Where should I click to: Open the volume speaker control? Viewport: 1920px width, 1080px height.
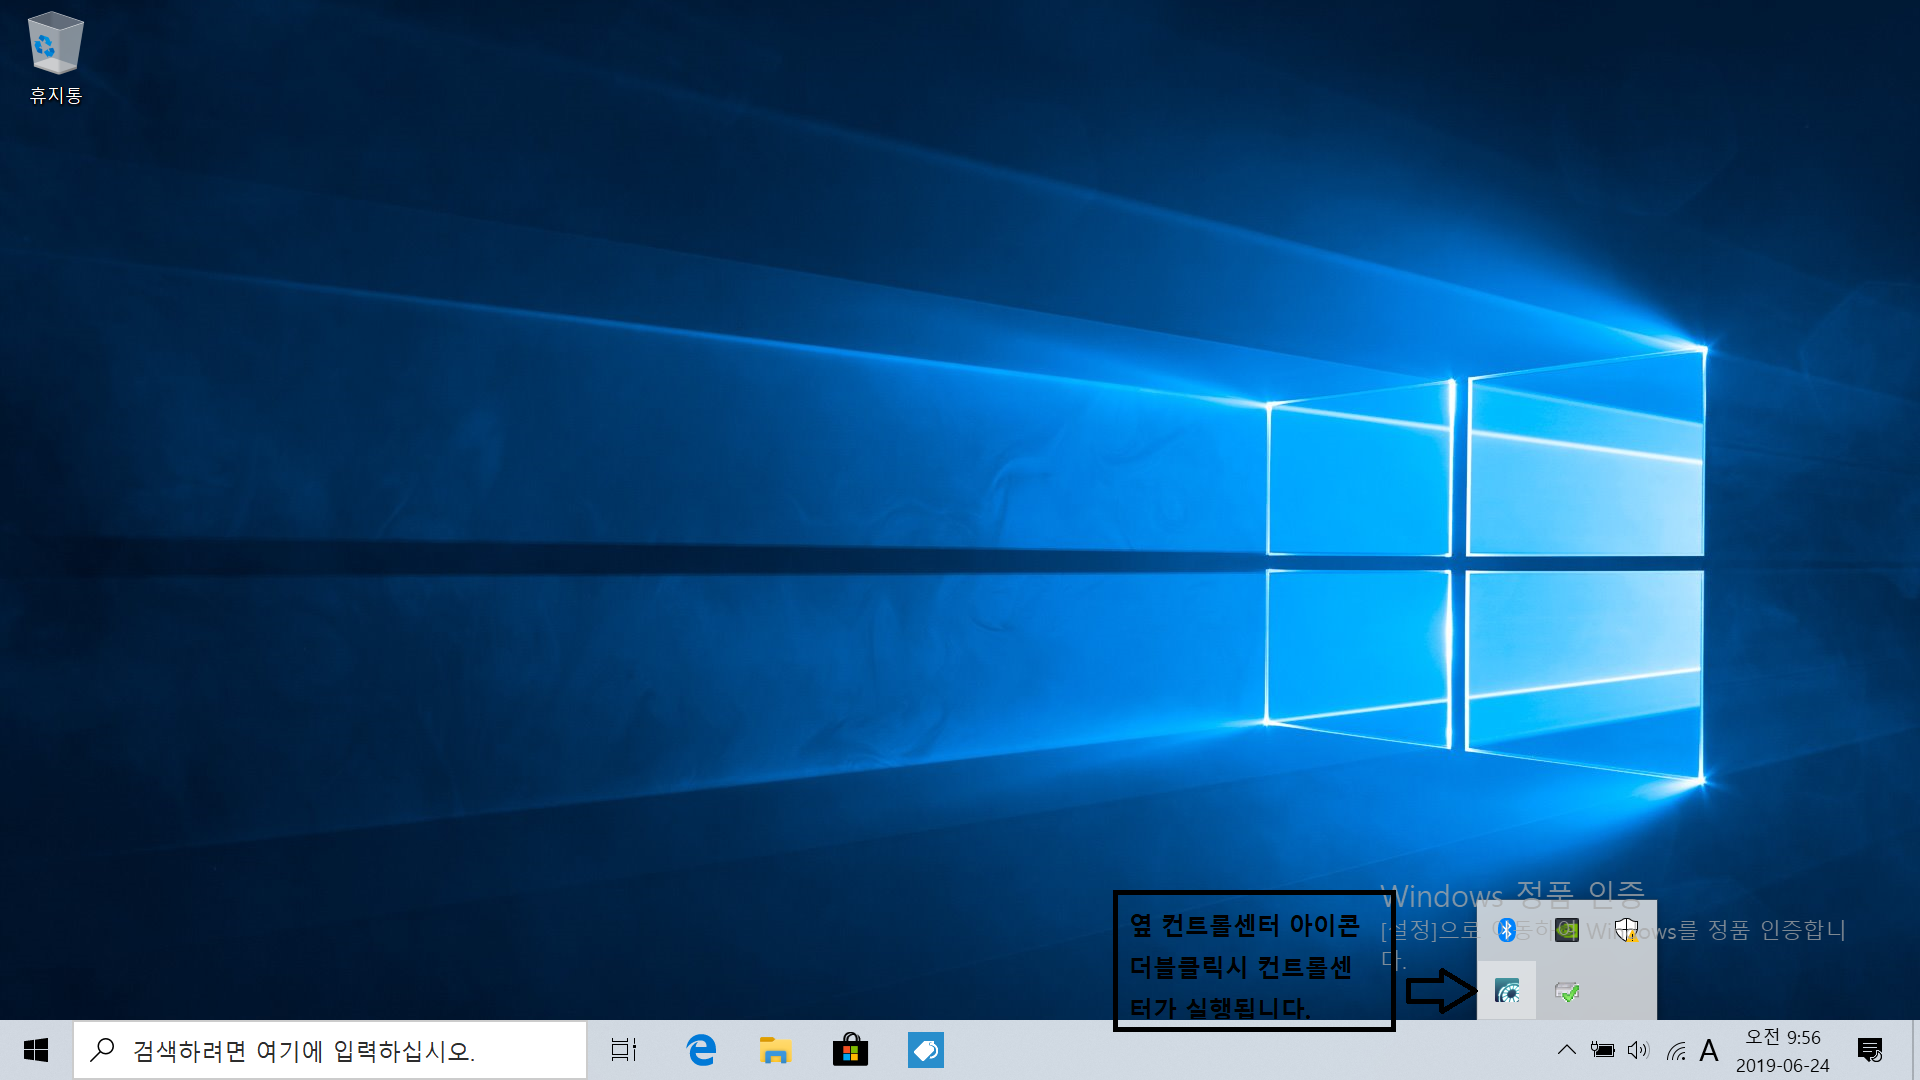(1638, 1050)
